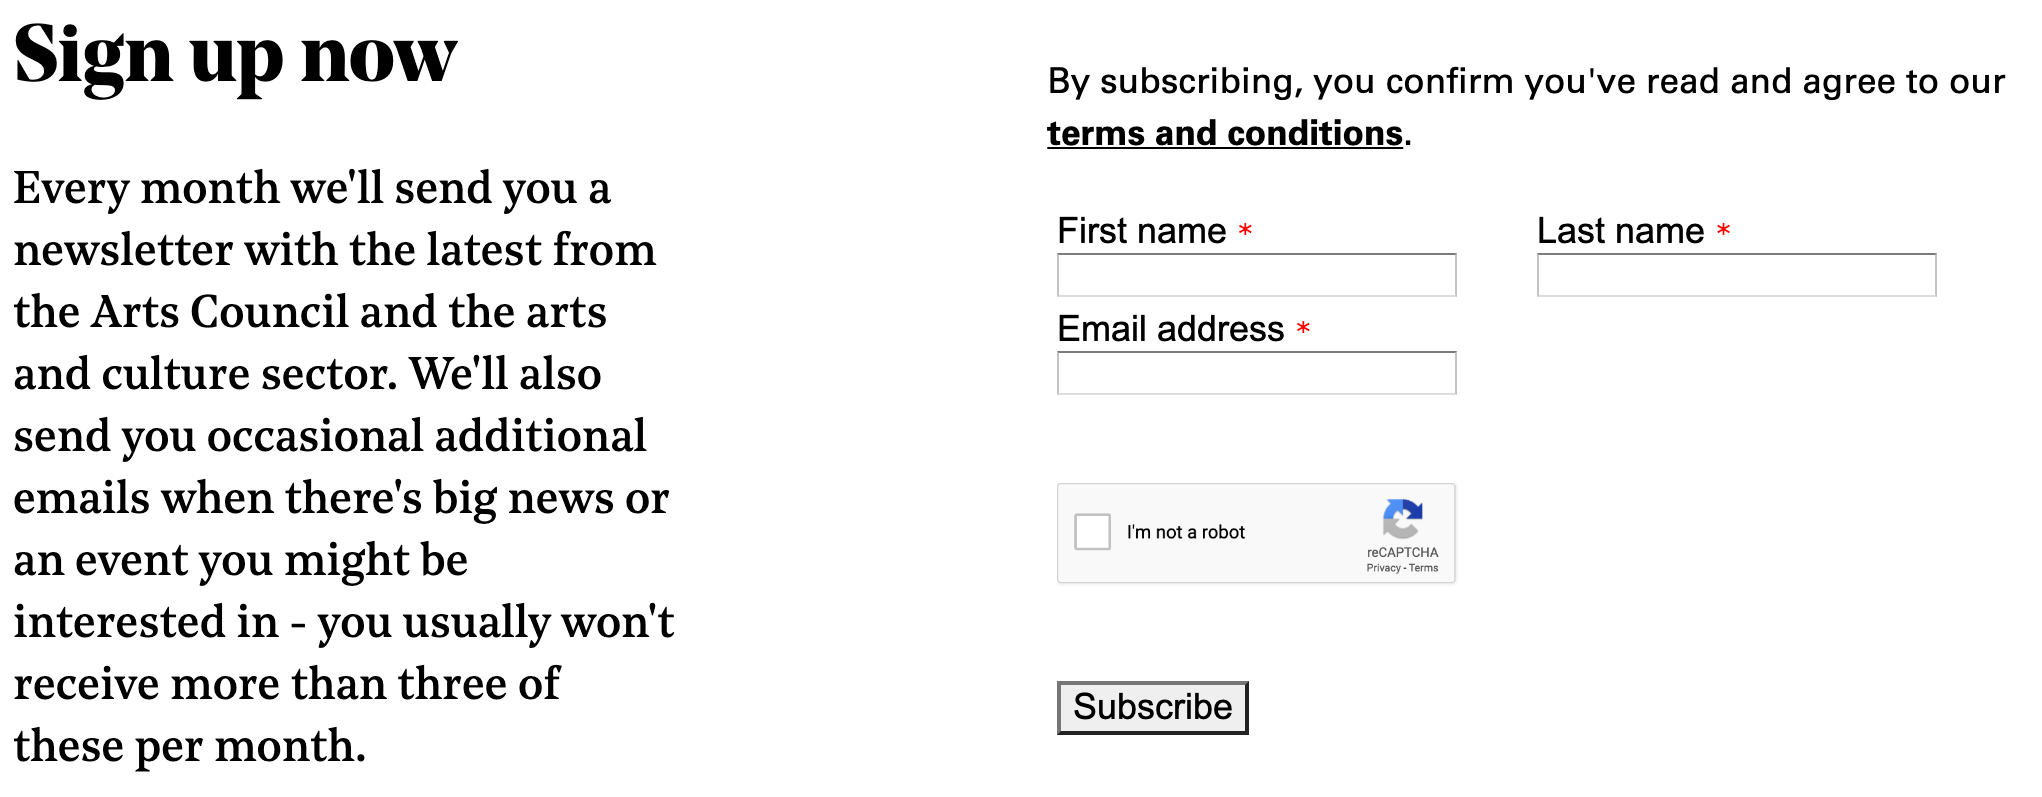Viewport: 2042px width, 797px height.
Task: Check the "I'm not a robot" checkbox
Action: (1092, 532)
